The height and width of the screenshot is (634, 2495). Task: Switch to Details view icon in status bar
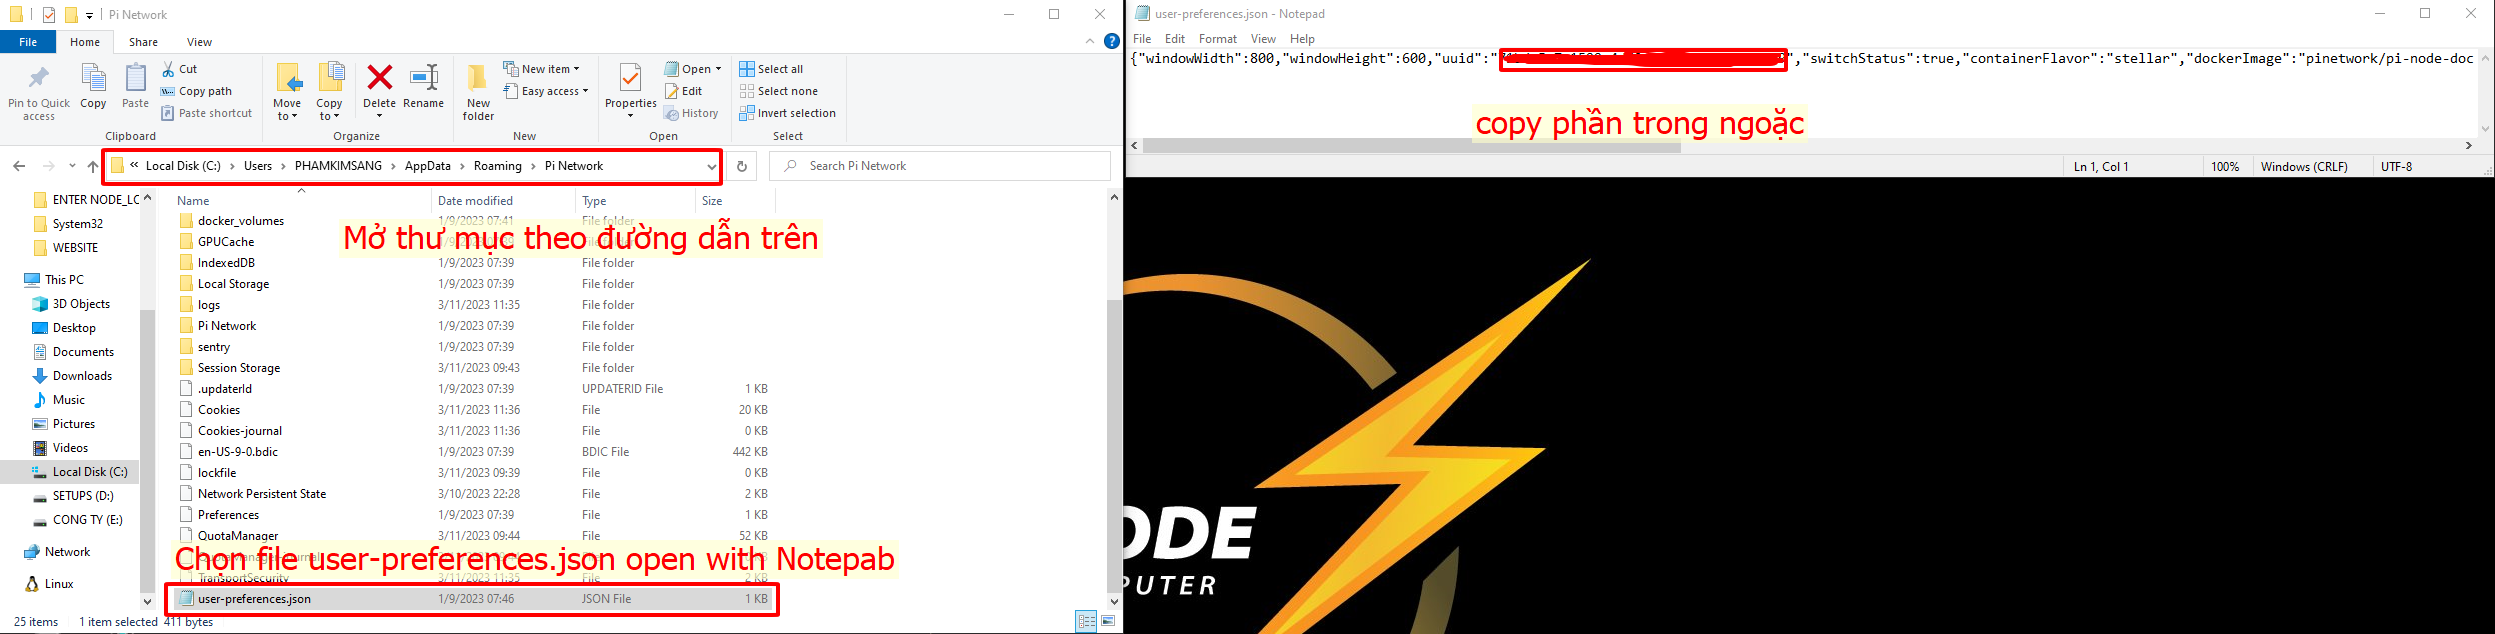(1086, 621)
